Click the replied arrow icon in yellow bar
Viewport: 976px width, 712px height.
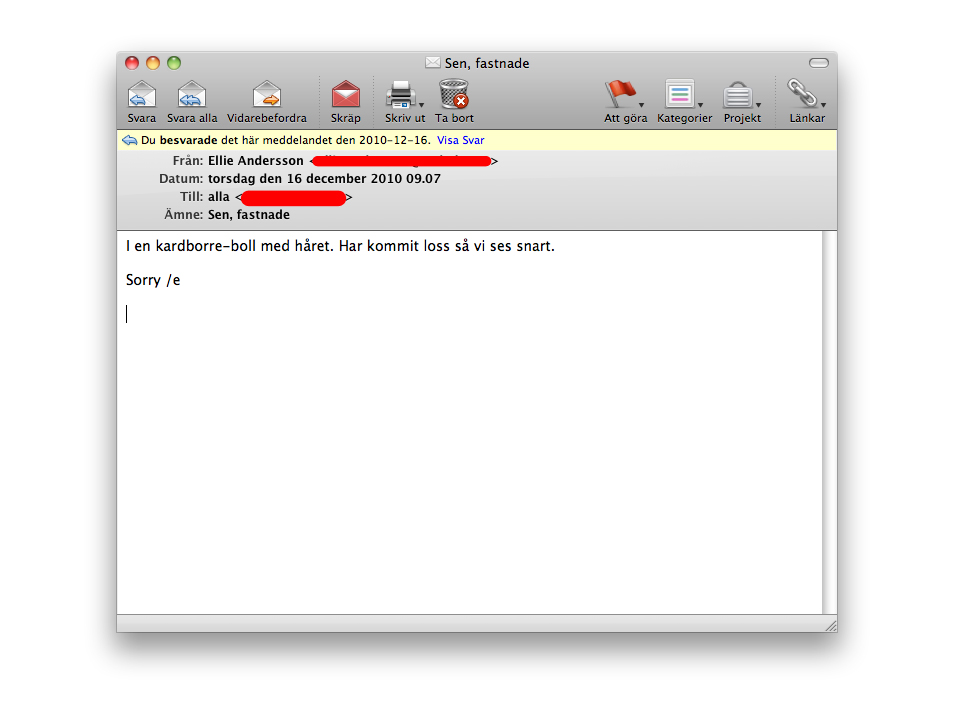129,140
